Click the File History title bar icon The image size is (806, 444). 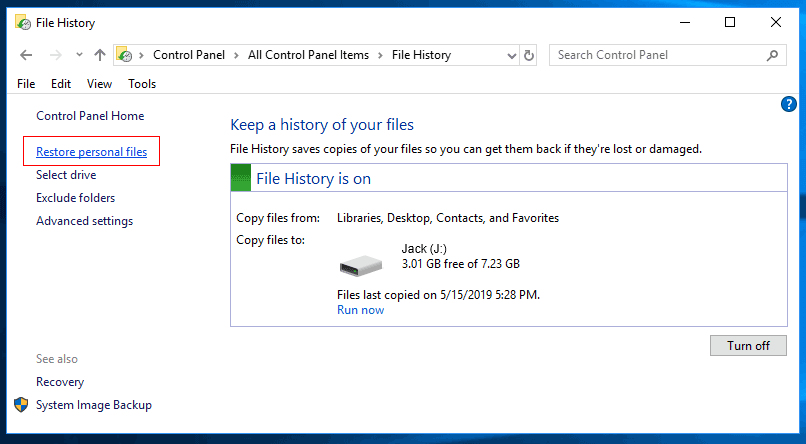pyautogui.click(x=23, y=23)
